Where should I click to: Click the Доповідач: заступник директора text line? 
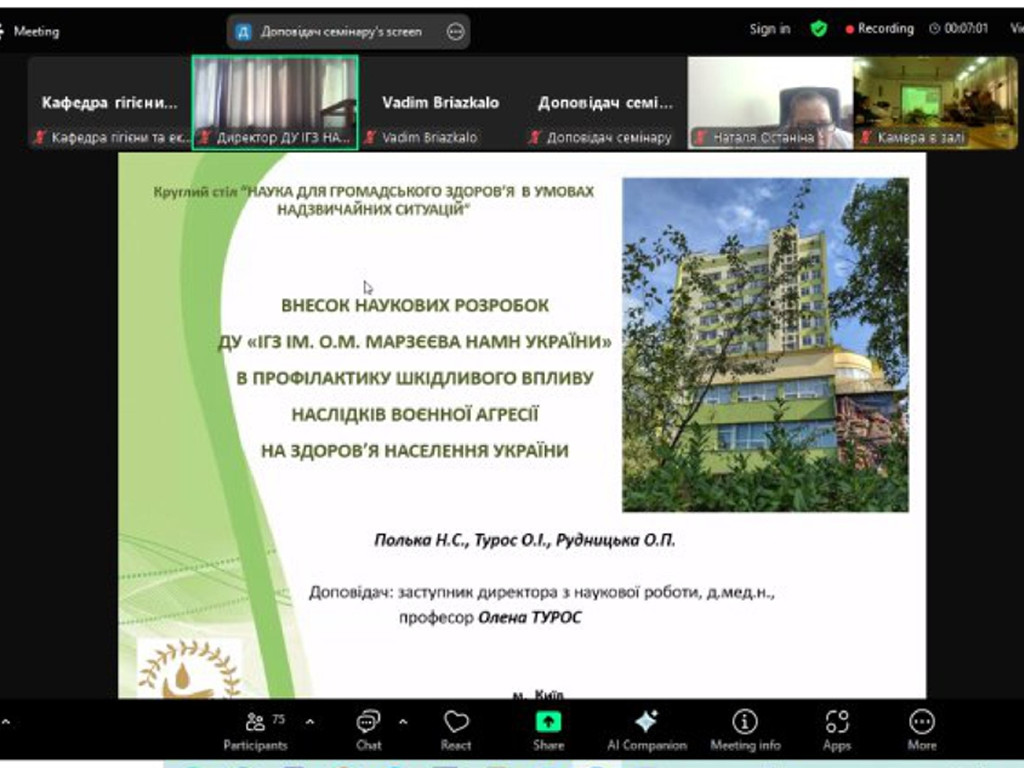point(541,592)
